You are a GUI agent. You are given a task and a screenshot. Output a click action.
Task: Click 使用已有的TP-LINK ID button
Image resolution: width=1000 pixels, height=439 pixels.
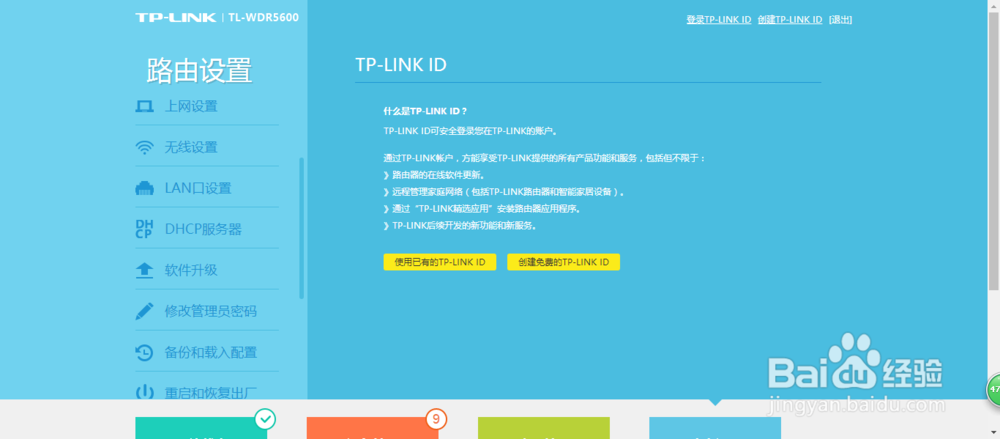[439, 262]
